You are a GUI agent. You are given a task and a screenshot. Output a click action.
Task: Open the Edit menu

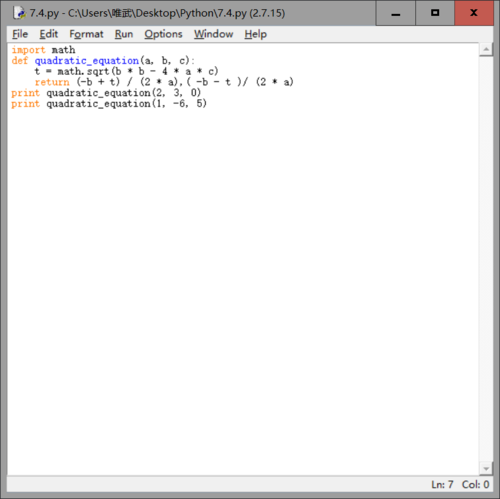tap(49, 34)
